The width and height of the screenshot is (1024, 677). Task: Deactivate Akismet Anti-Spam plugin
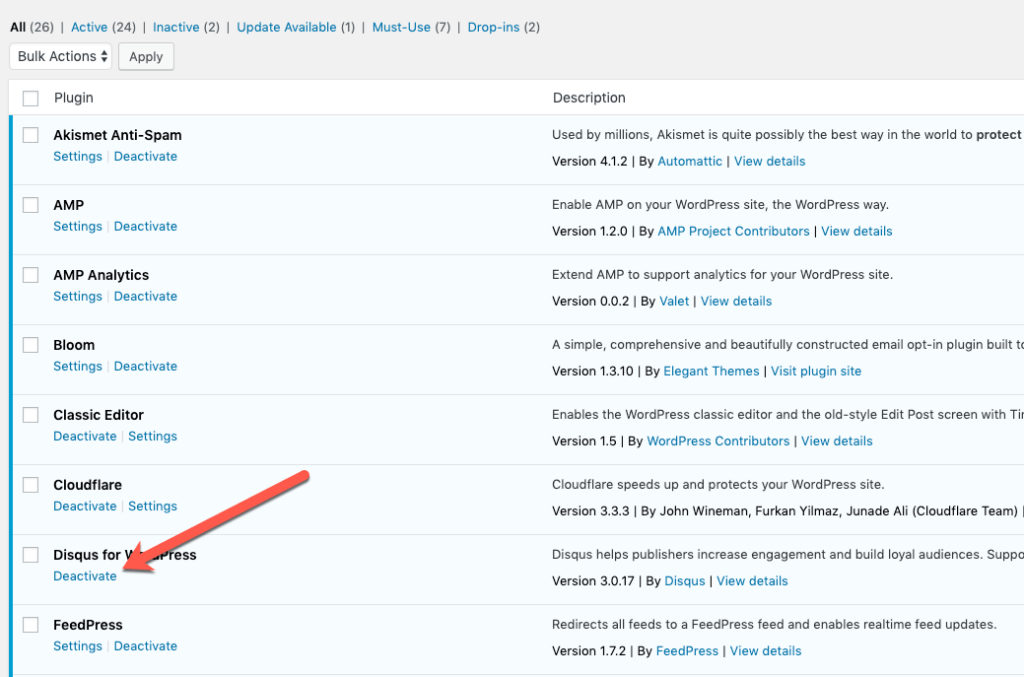[146, 156]
